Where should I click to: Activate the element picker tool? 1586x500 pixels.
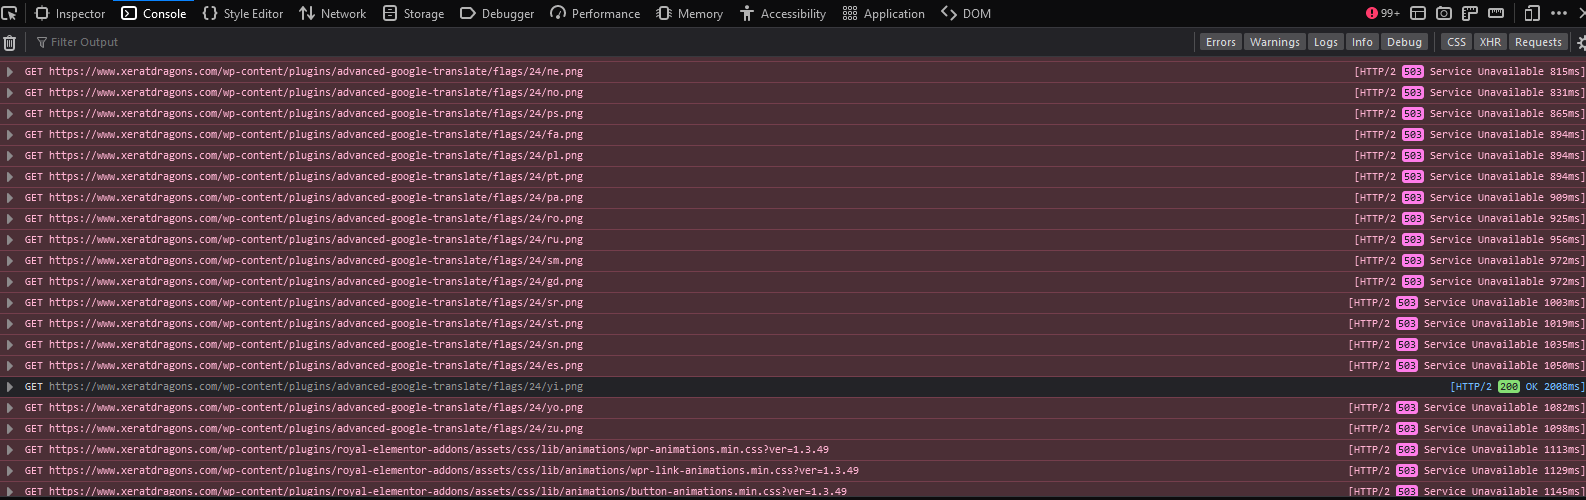point(10,14)
